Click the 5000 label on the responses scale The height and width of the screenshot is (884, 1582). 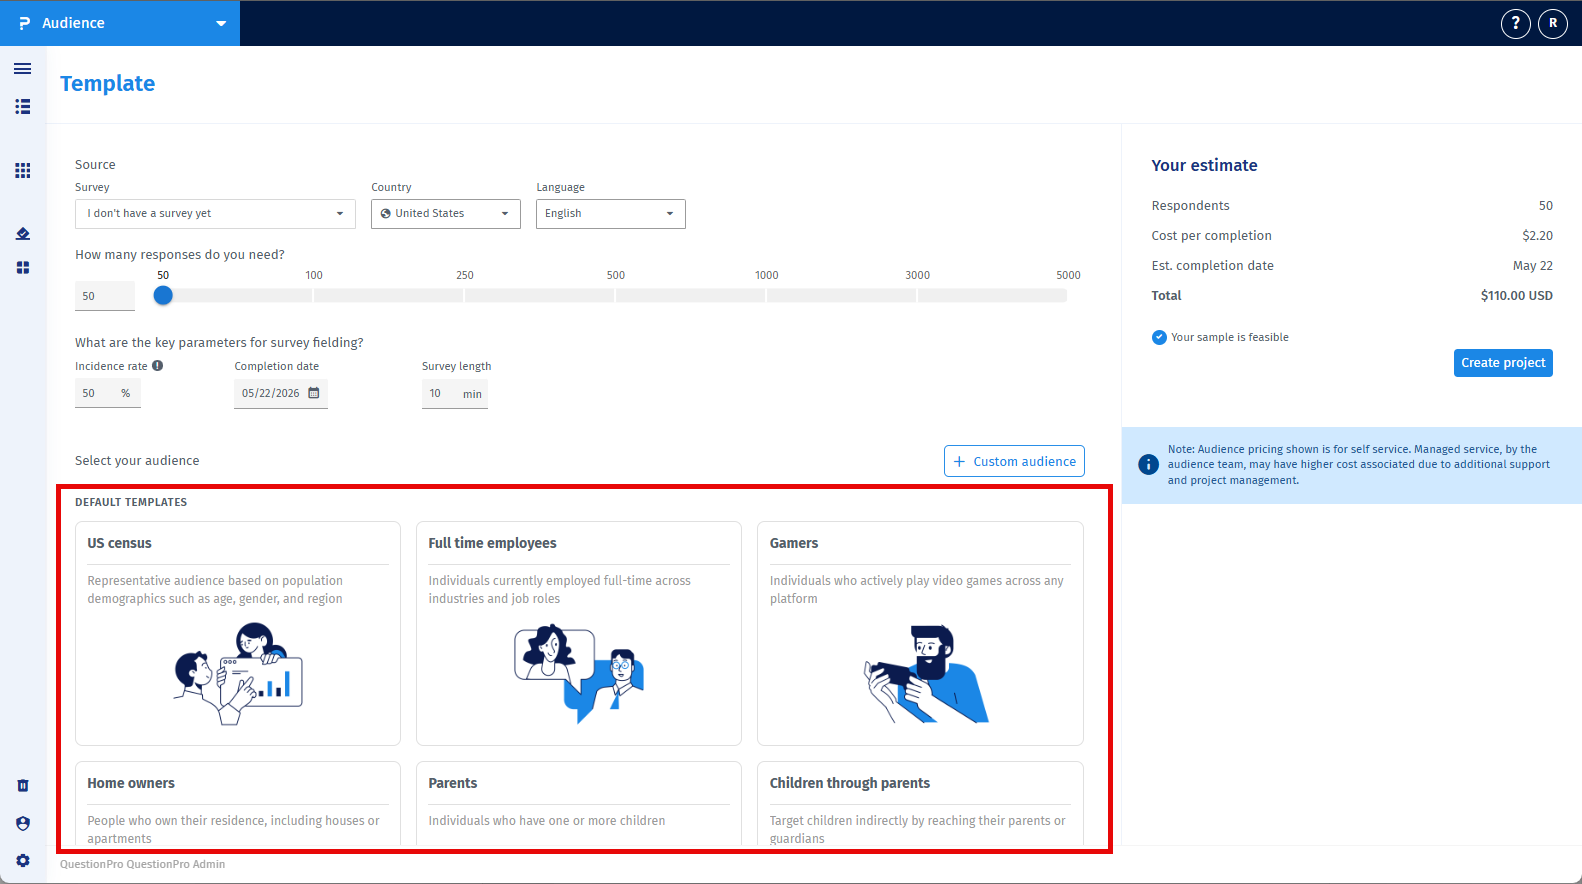point(1068,275)
